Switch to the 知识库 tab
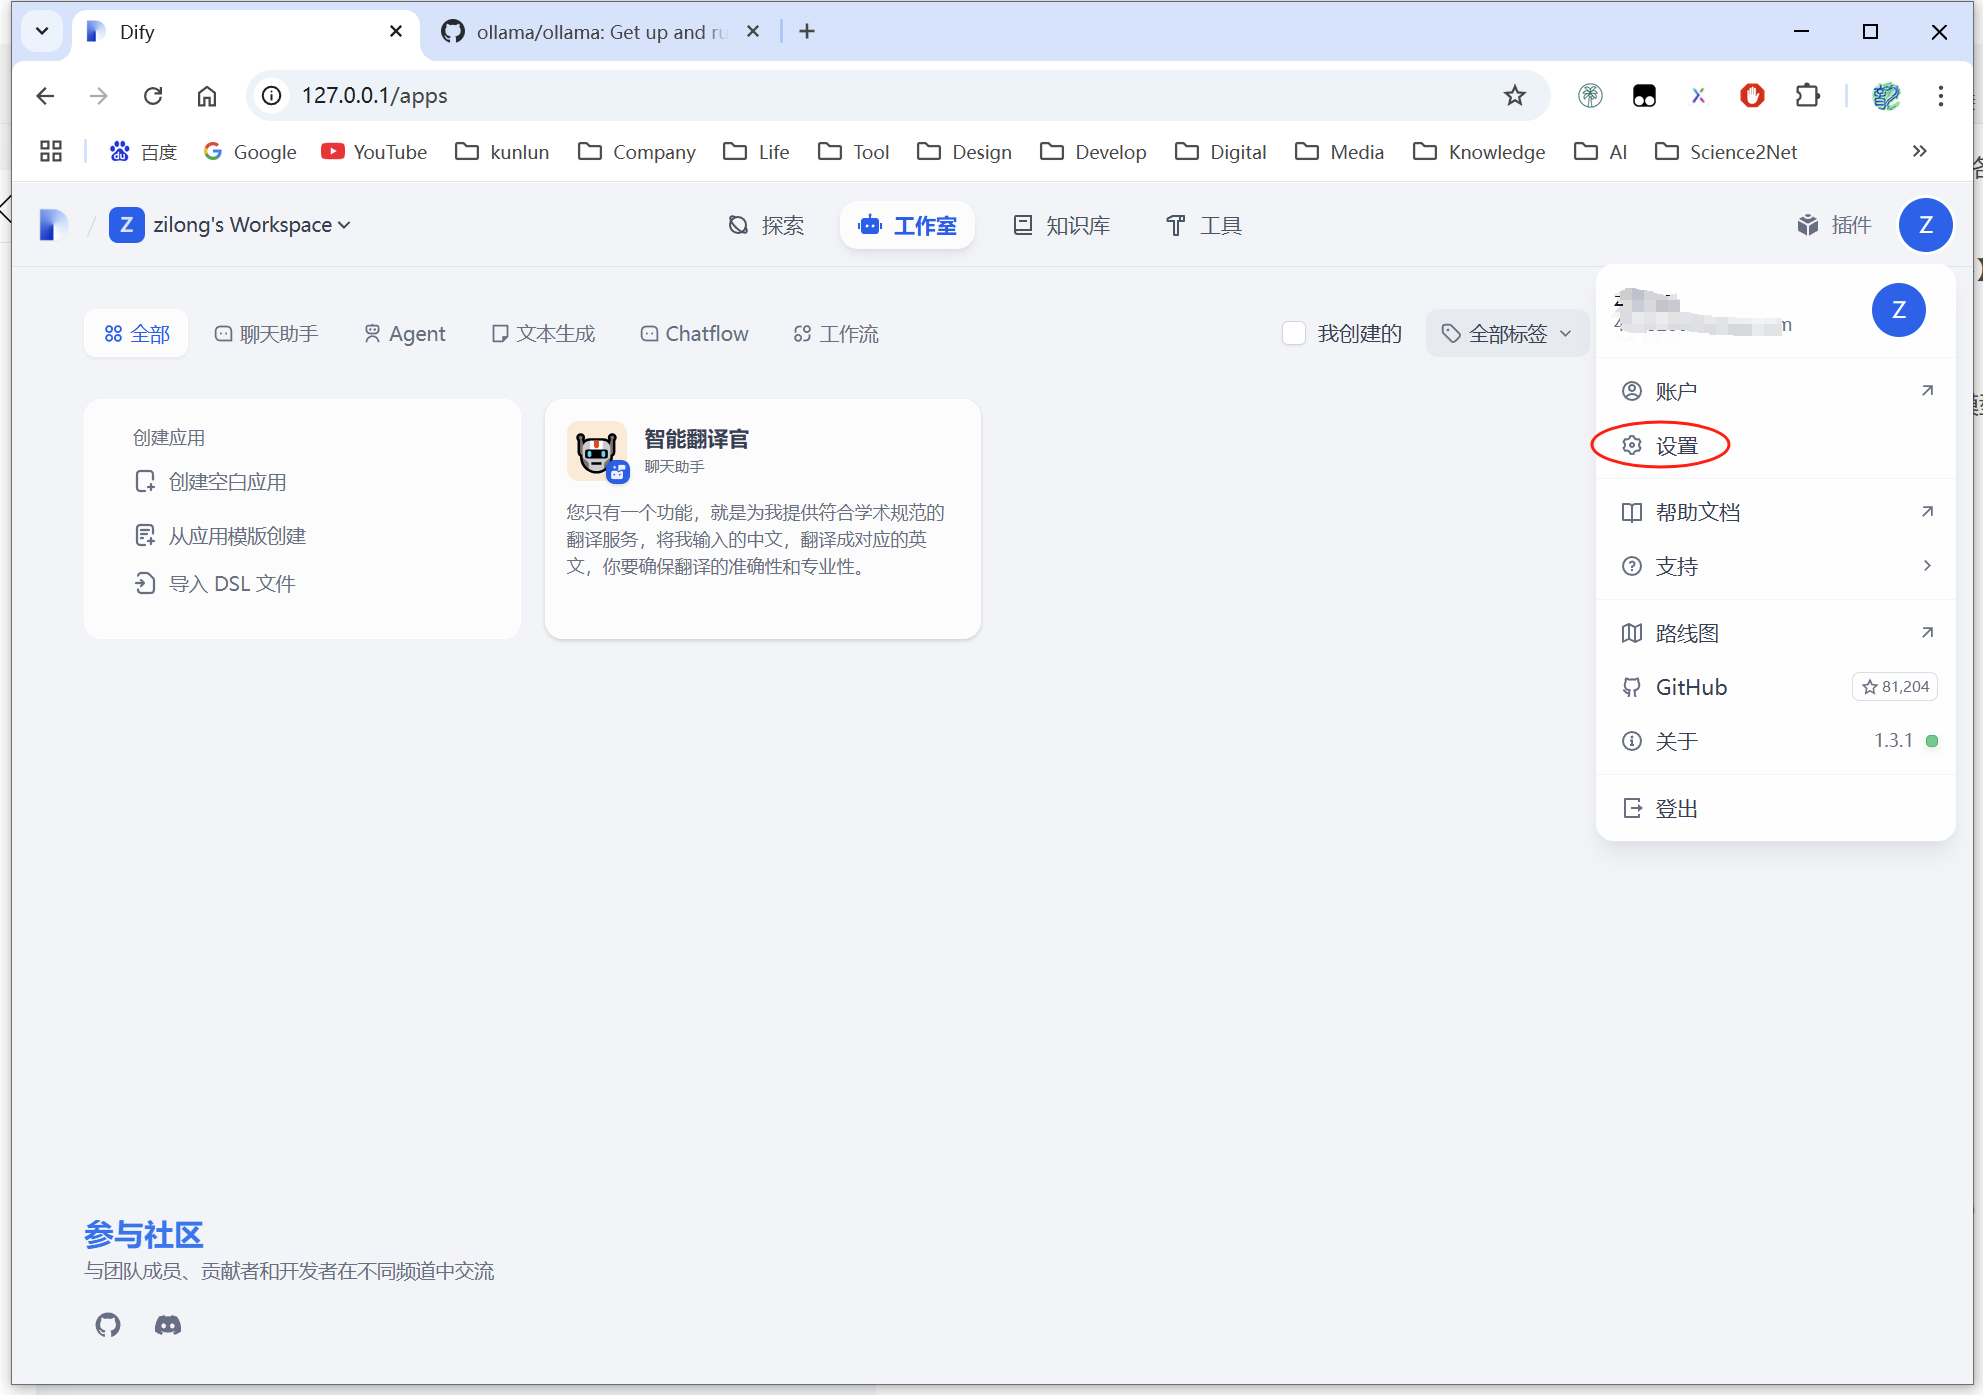 [x=1061, y=225]
